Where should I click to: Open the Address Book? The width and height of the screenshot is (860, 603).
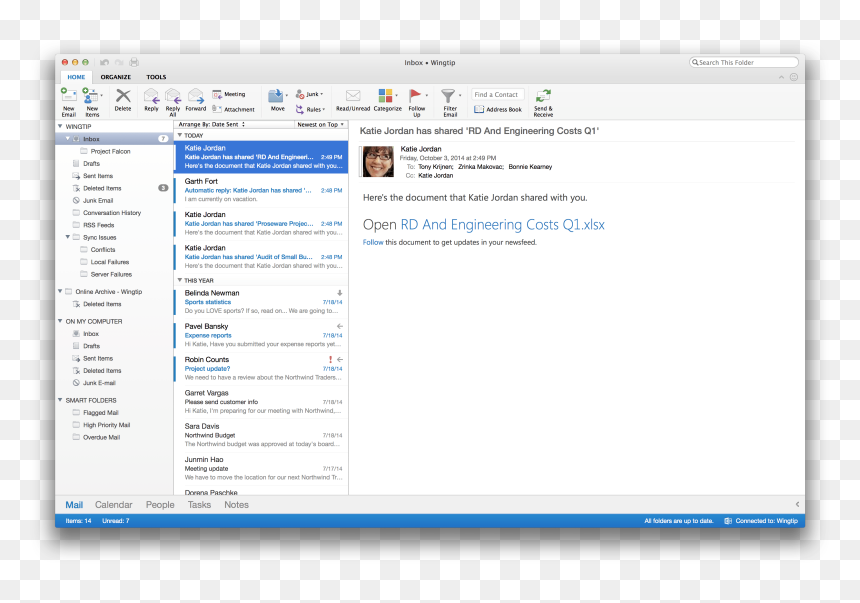[498, 109]
